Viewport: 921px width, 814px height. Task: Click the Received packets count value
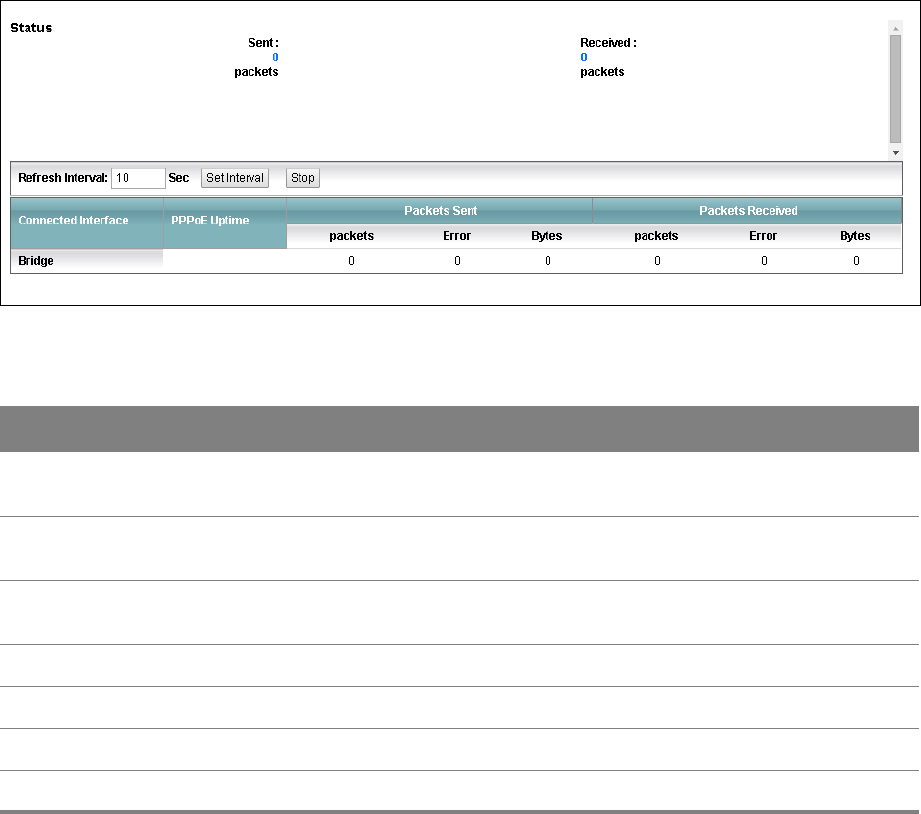584,57
